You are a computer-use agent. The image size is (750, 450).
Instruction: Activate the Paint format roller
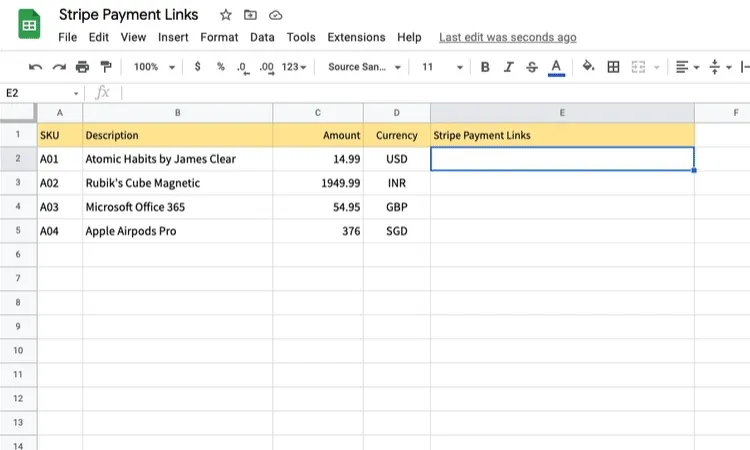pos(106,67)
